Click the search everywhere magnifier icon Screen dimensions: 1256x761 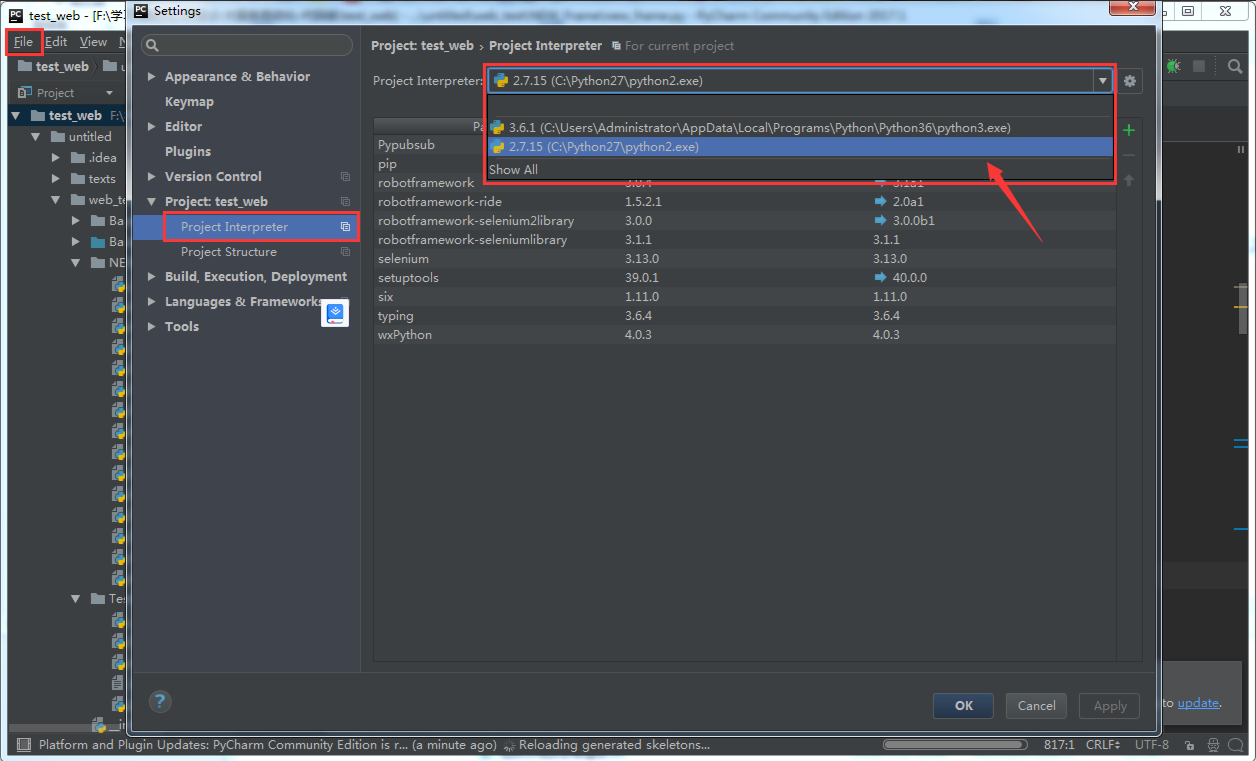[x=1235, y=66]
